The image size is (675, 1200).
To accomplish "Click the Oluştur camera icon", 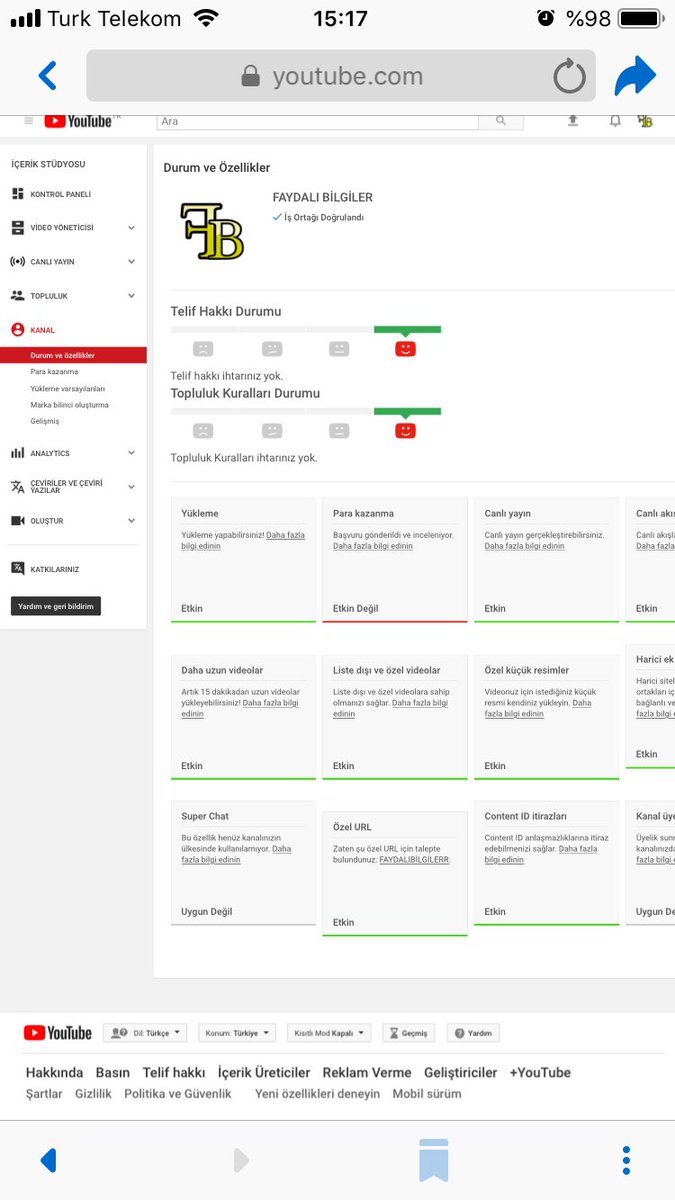I will [17, 521].
